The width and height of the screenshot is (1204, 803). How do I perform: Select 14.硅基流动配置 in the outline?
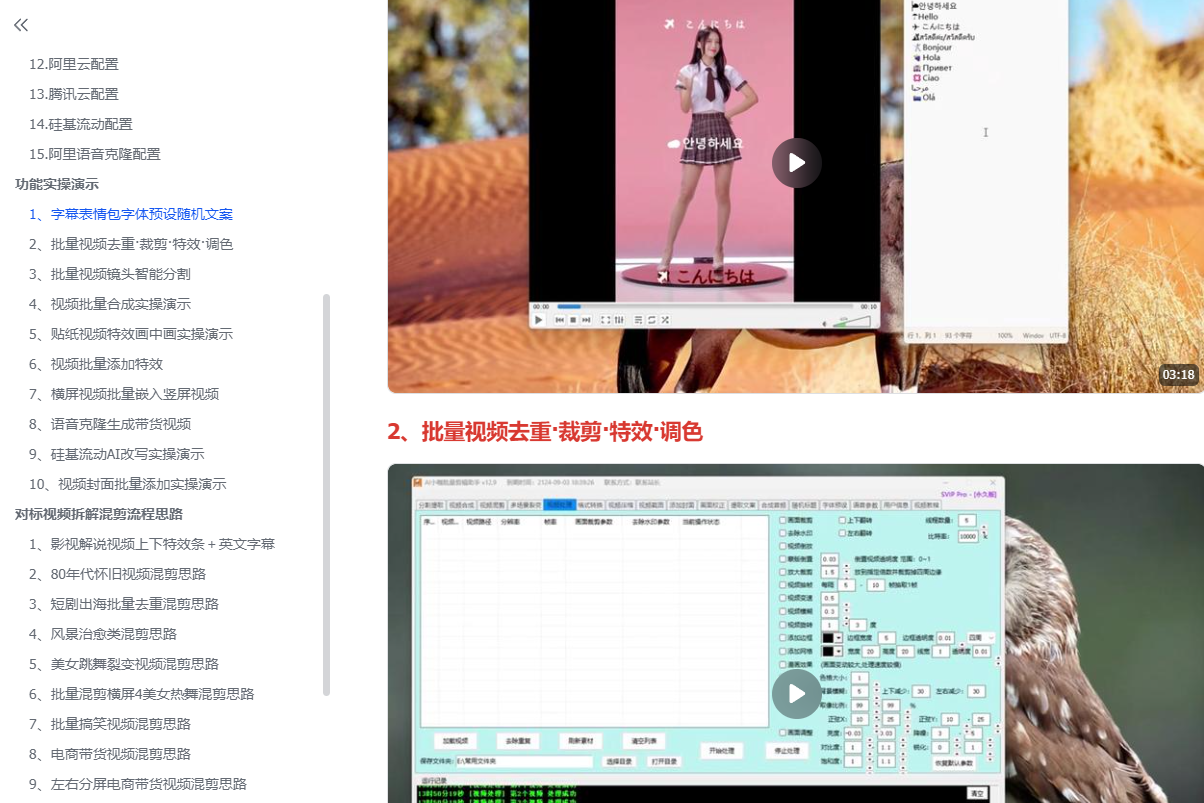(x=81, y=124)
